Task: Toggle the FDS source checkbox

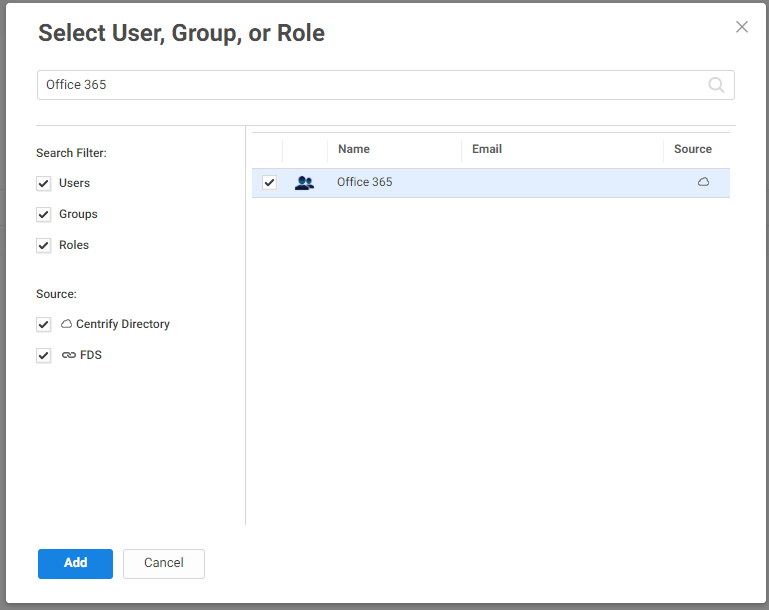Action: click(44, 355)
